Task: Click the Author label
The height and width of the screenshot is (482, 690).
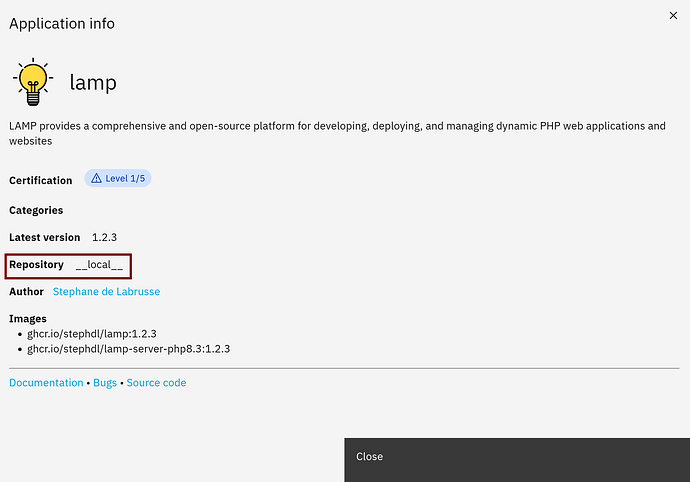Action: [x=27, y=292]
